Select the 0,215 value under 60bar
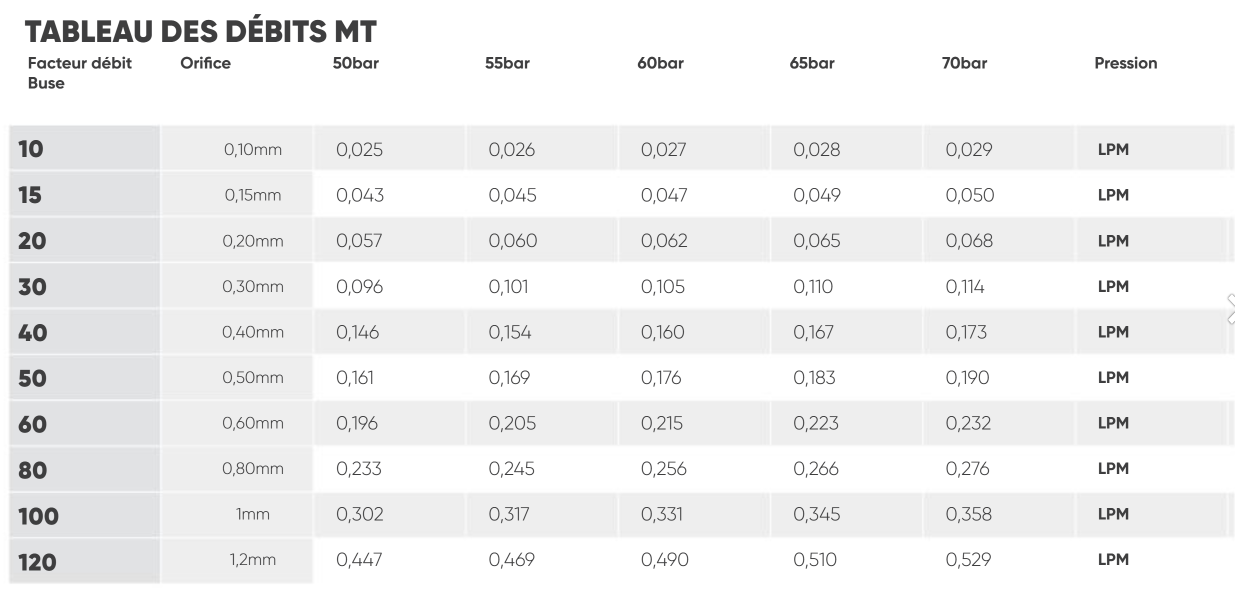The image size is (1235, 590). pyautogui.click(x=662, y=423)
